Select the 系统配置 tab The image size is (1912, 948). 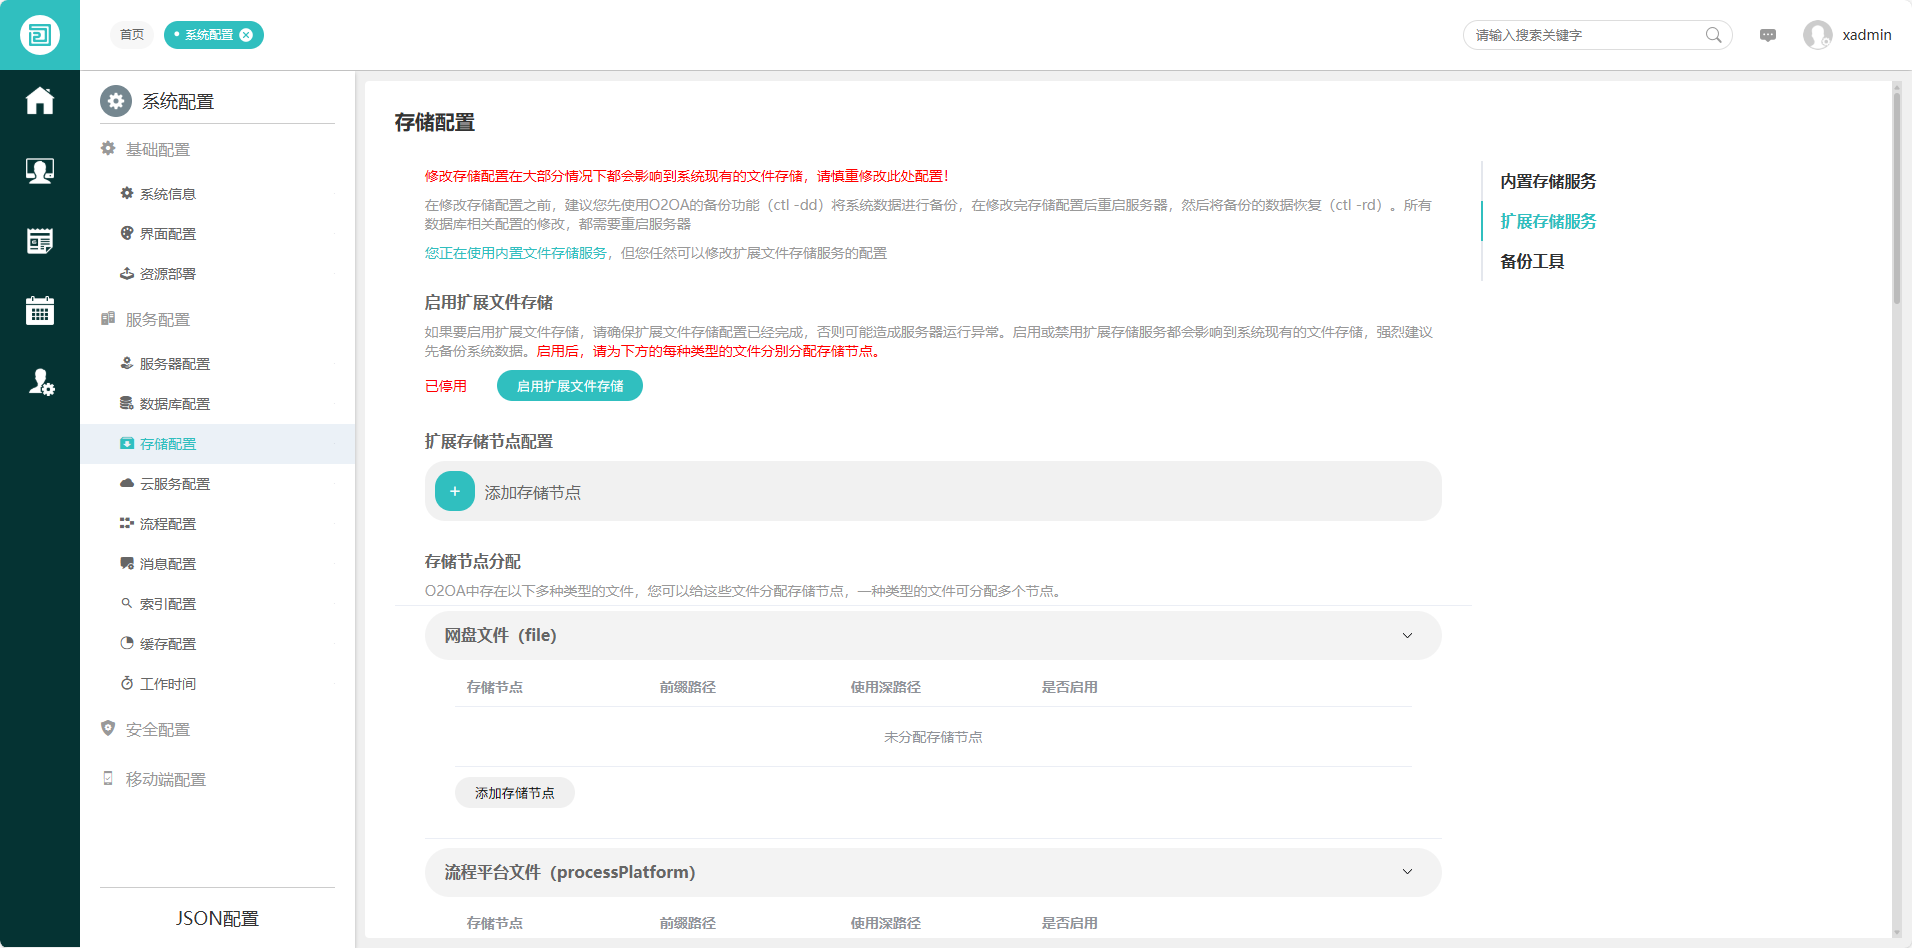point(209,35)
